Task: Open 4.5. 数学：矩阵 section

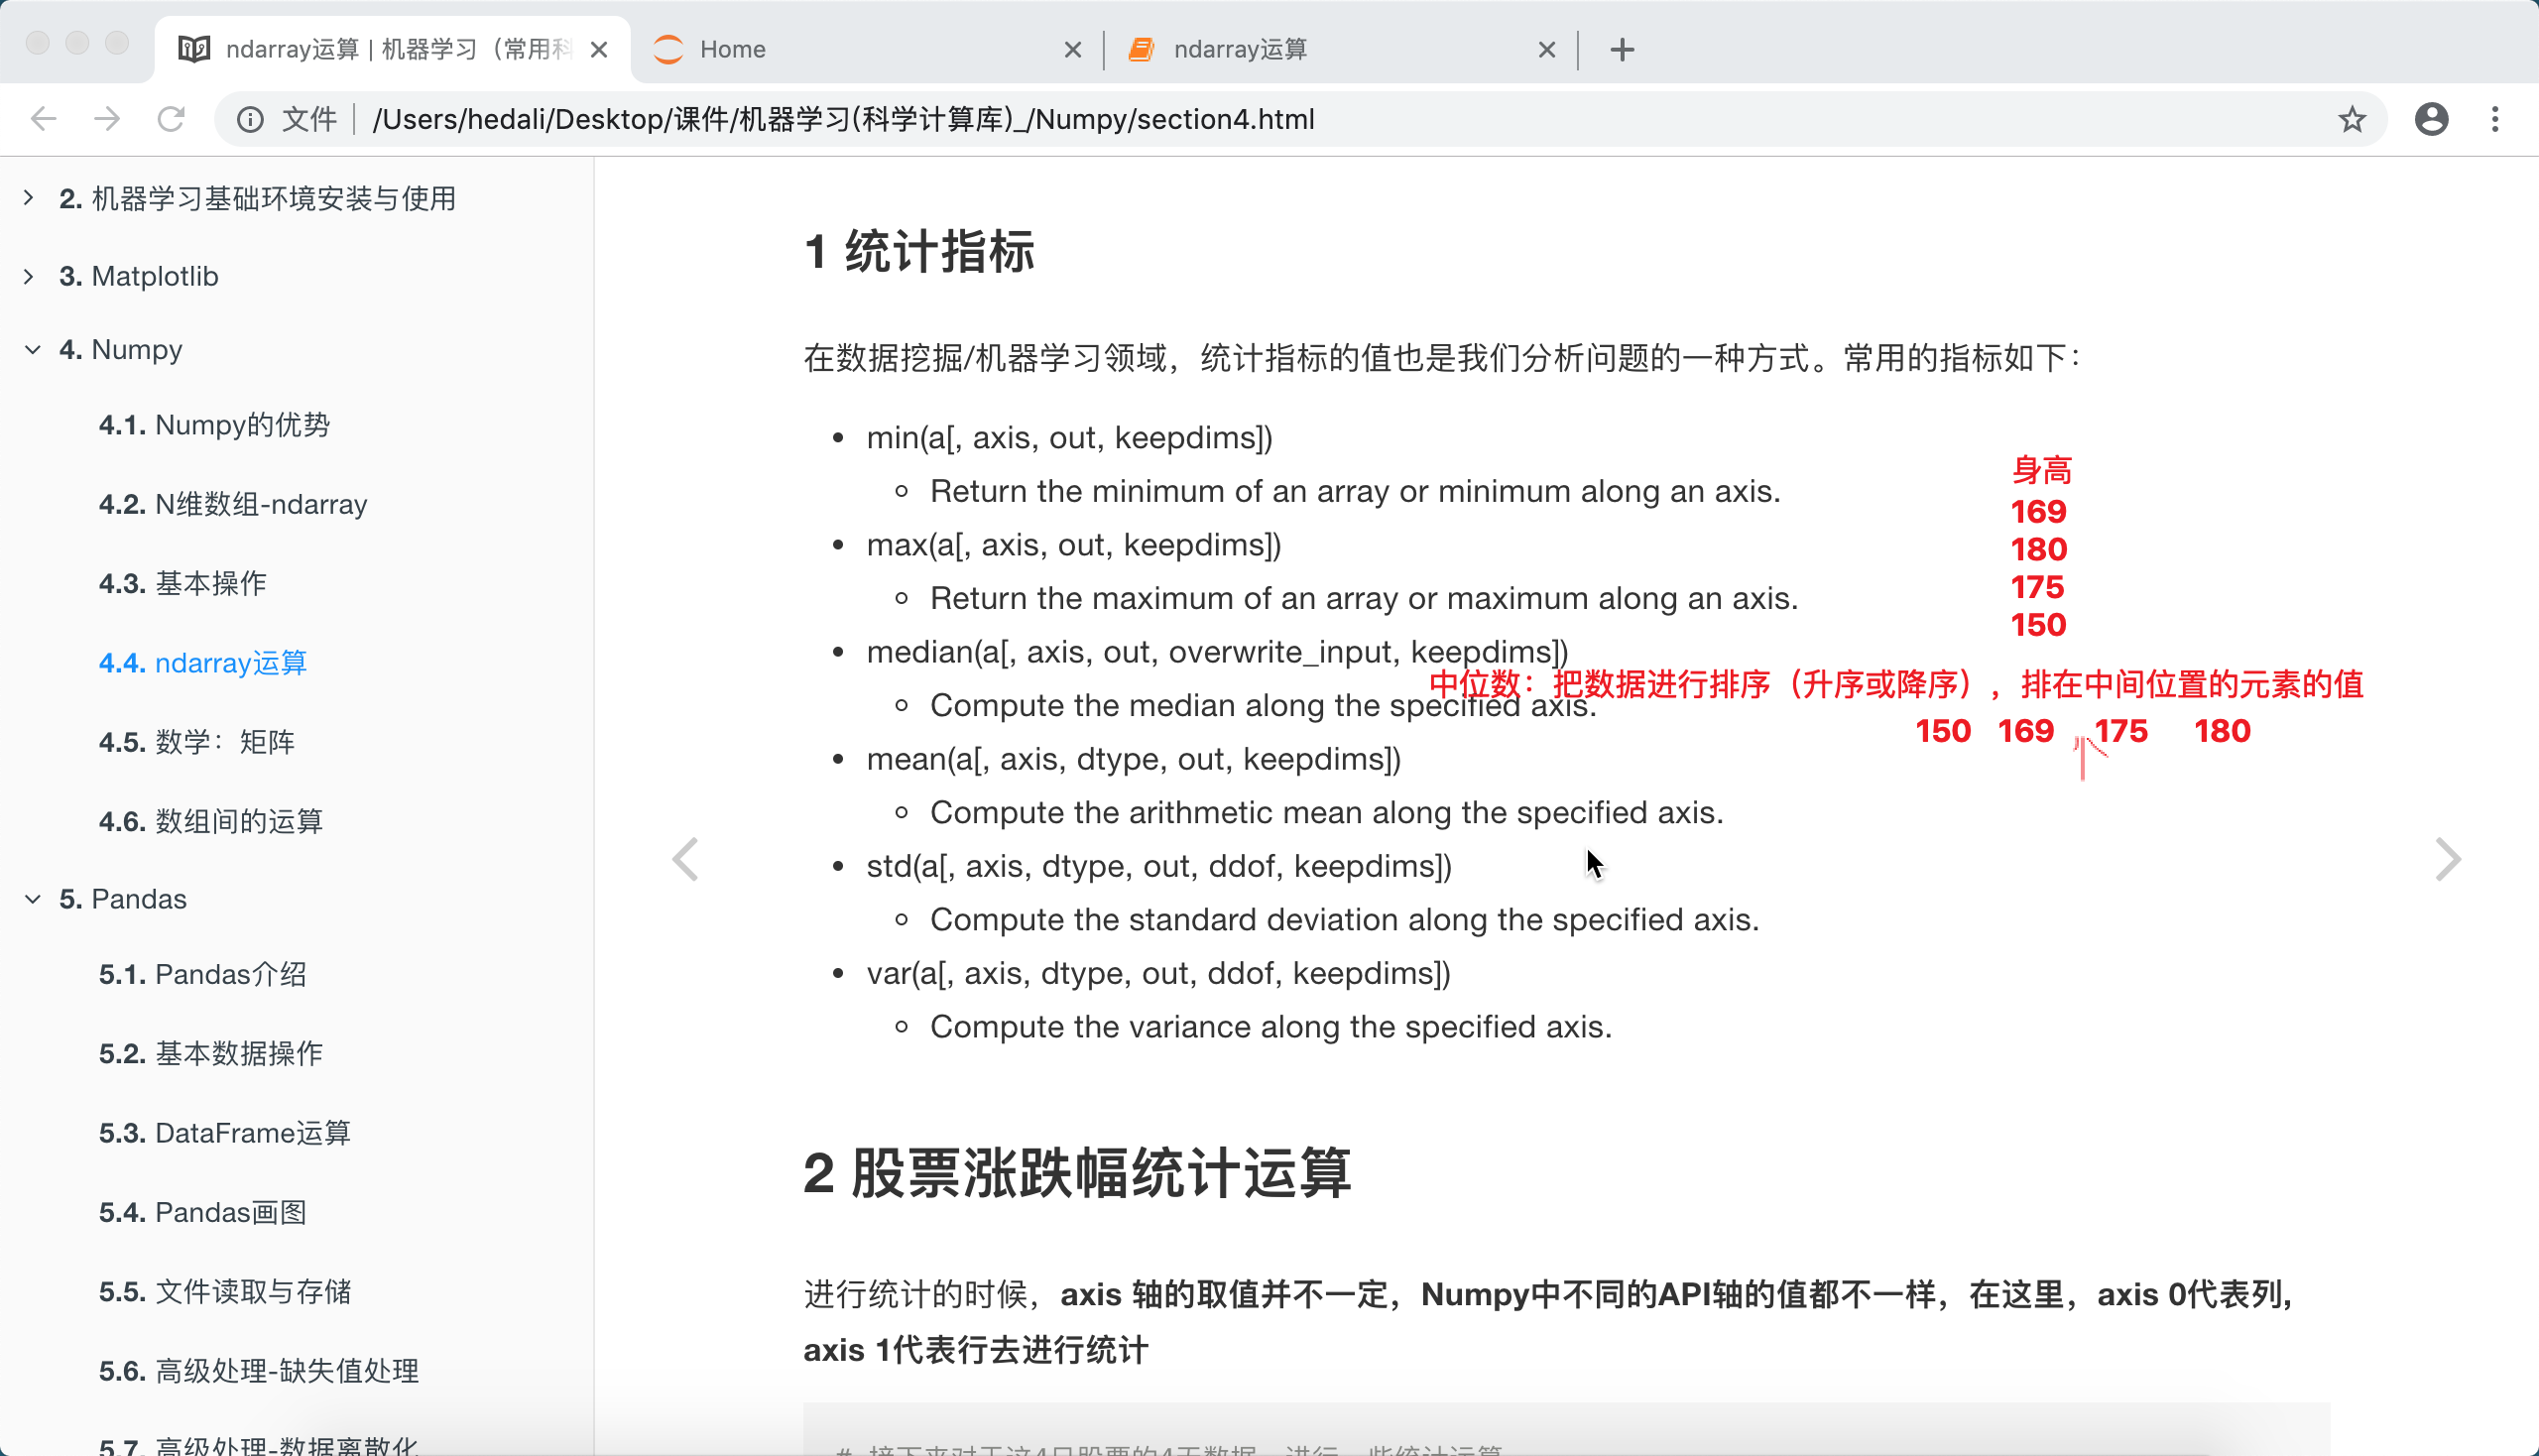Action: click(x=196, y=741)
